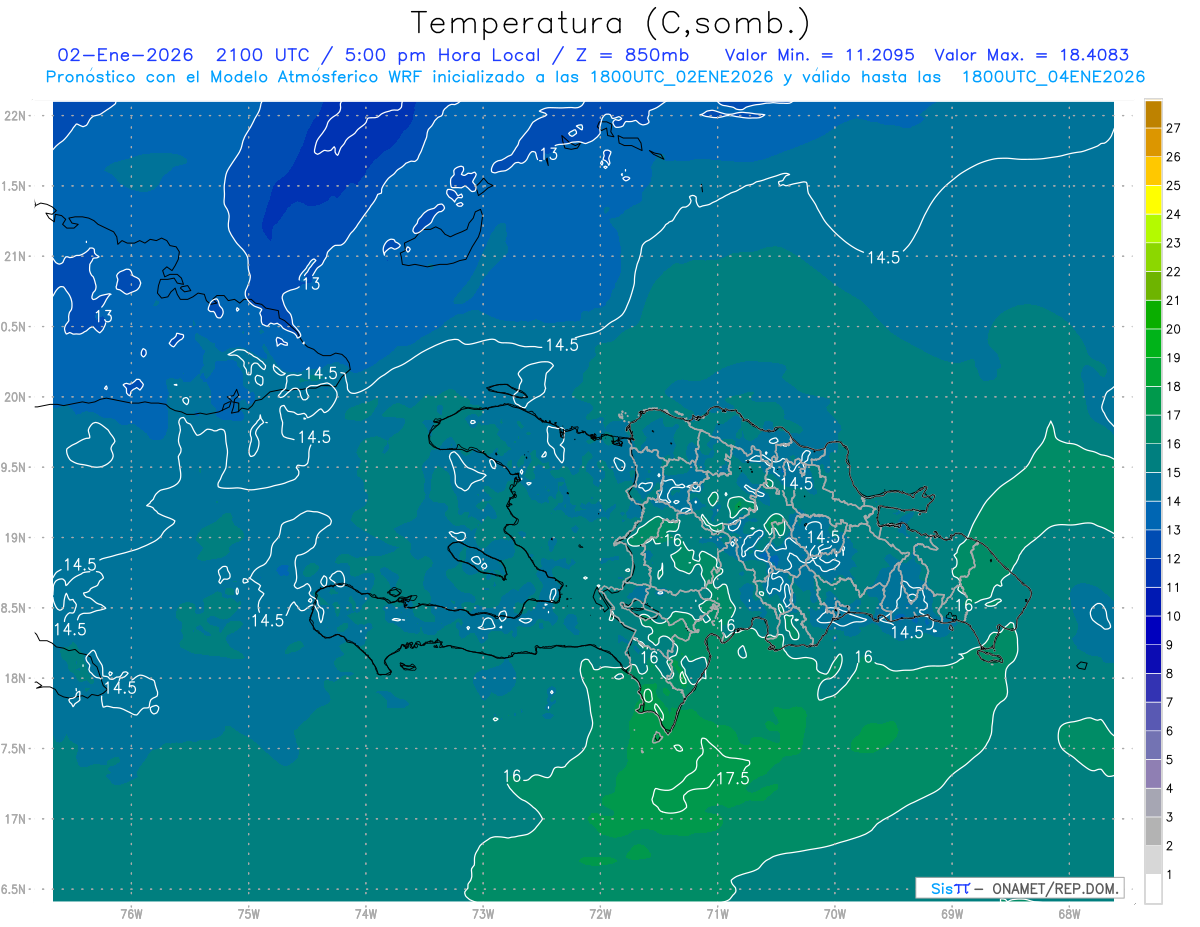Click the "17.5" contour label
The width and height of the screenshot is (1200, 927).
[x=733, y=778]
